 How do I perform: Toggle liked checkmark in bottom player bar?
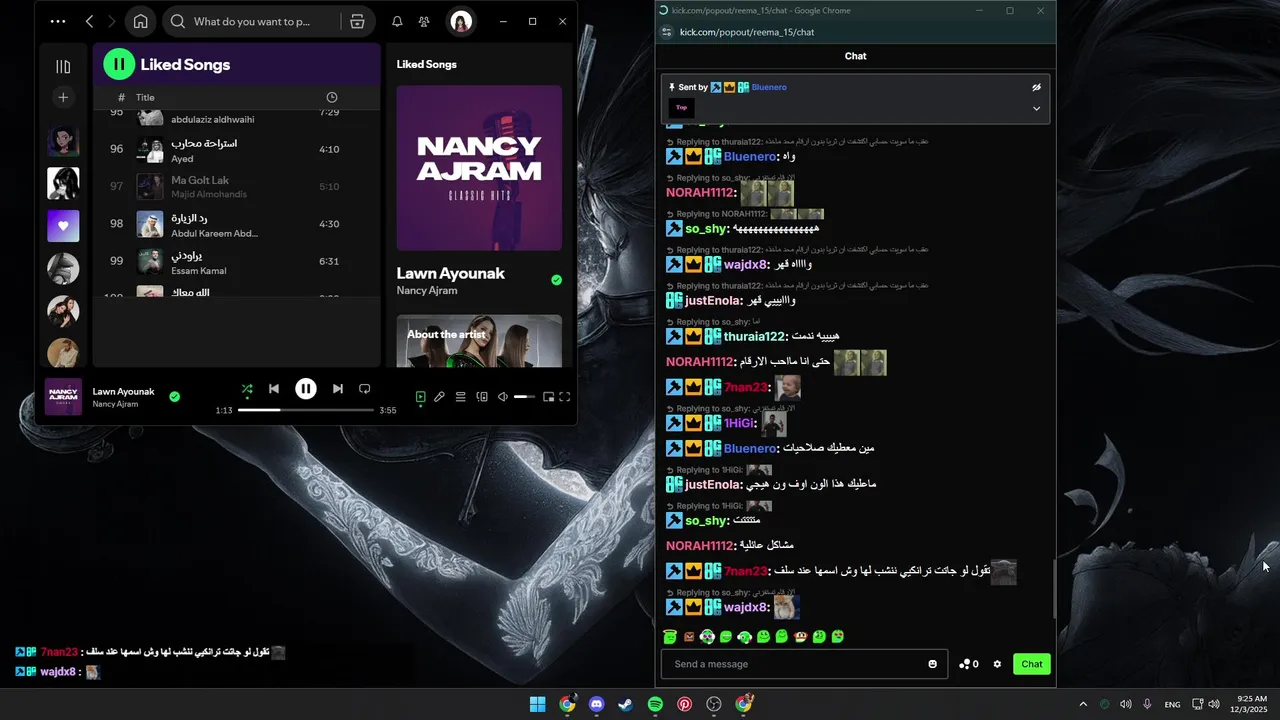pos(174,397)
